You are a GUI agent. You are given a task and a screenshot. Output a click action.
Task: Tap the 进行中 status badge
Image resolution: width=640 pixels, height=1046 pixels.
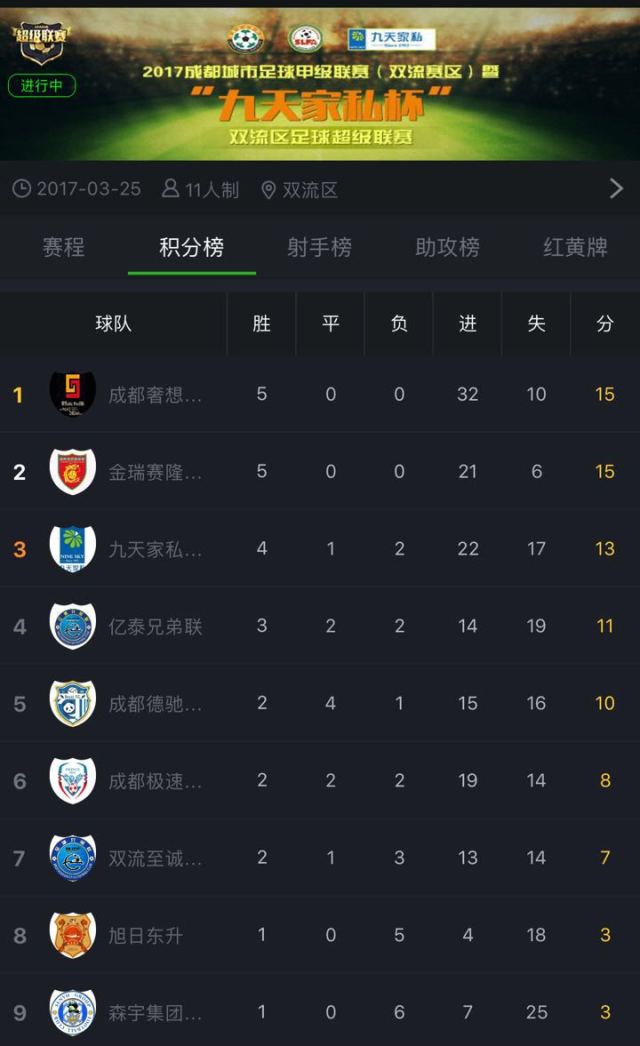pyautogui.click(x=42, y=85)
